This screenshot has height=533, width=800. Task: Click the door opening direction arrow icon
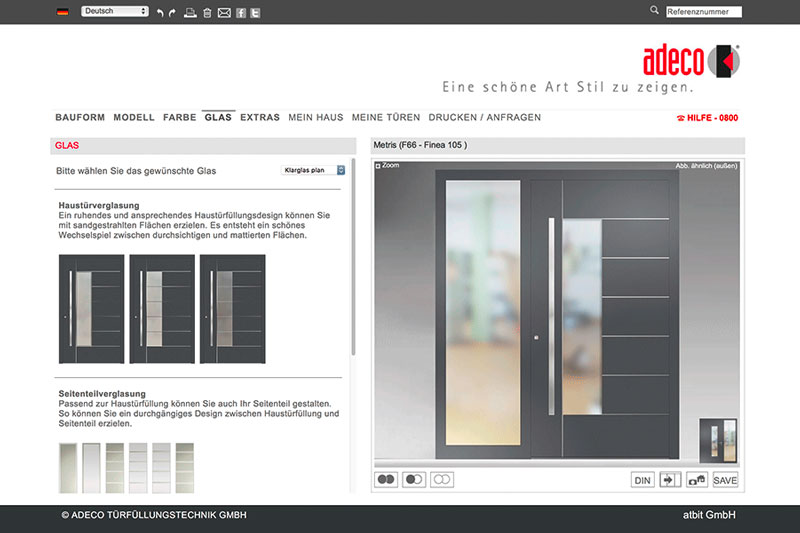coord(671,480)
